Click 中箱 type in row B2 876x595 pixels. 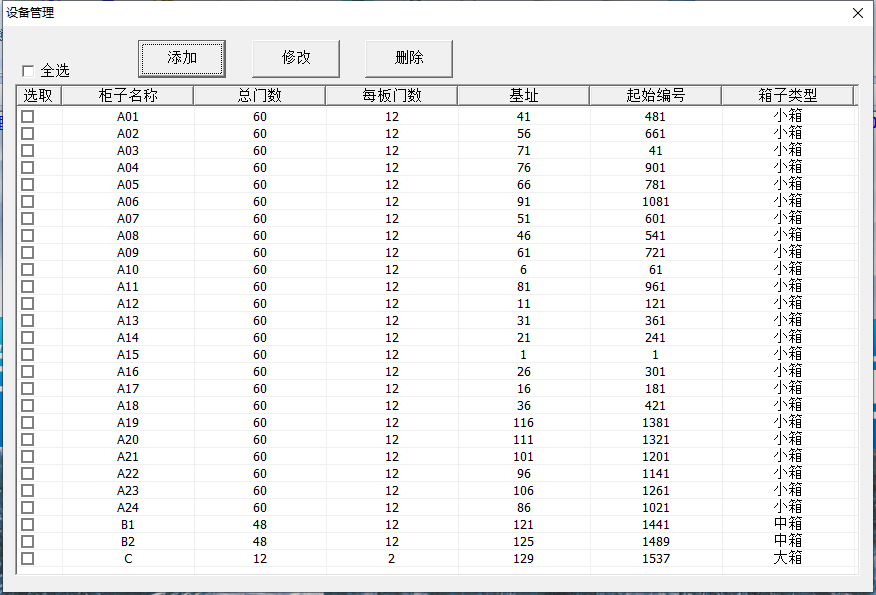tap(788, 541)
